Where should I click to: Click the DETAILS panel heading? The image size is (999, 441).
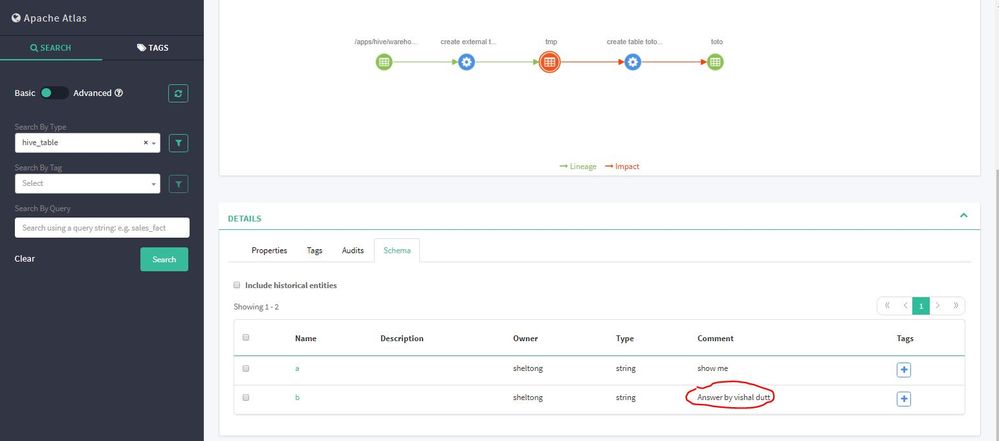coord(245,219)
